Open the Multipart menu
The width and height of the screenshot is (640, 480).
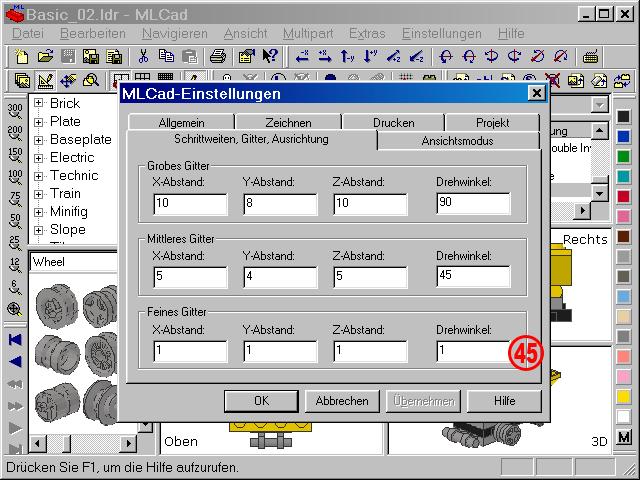tap(308, 33)
